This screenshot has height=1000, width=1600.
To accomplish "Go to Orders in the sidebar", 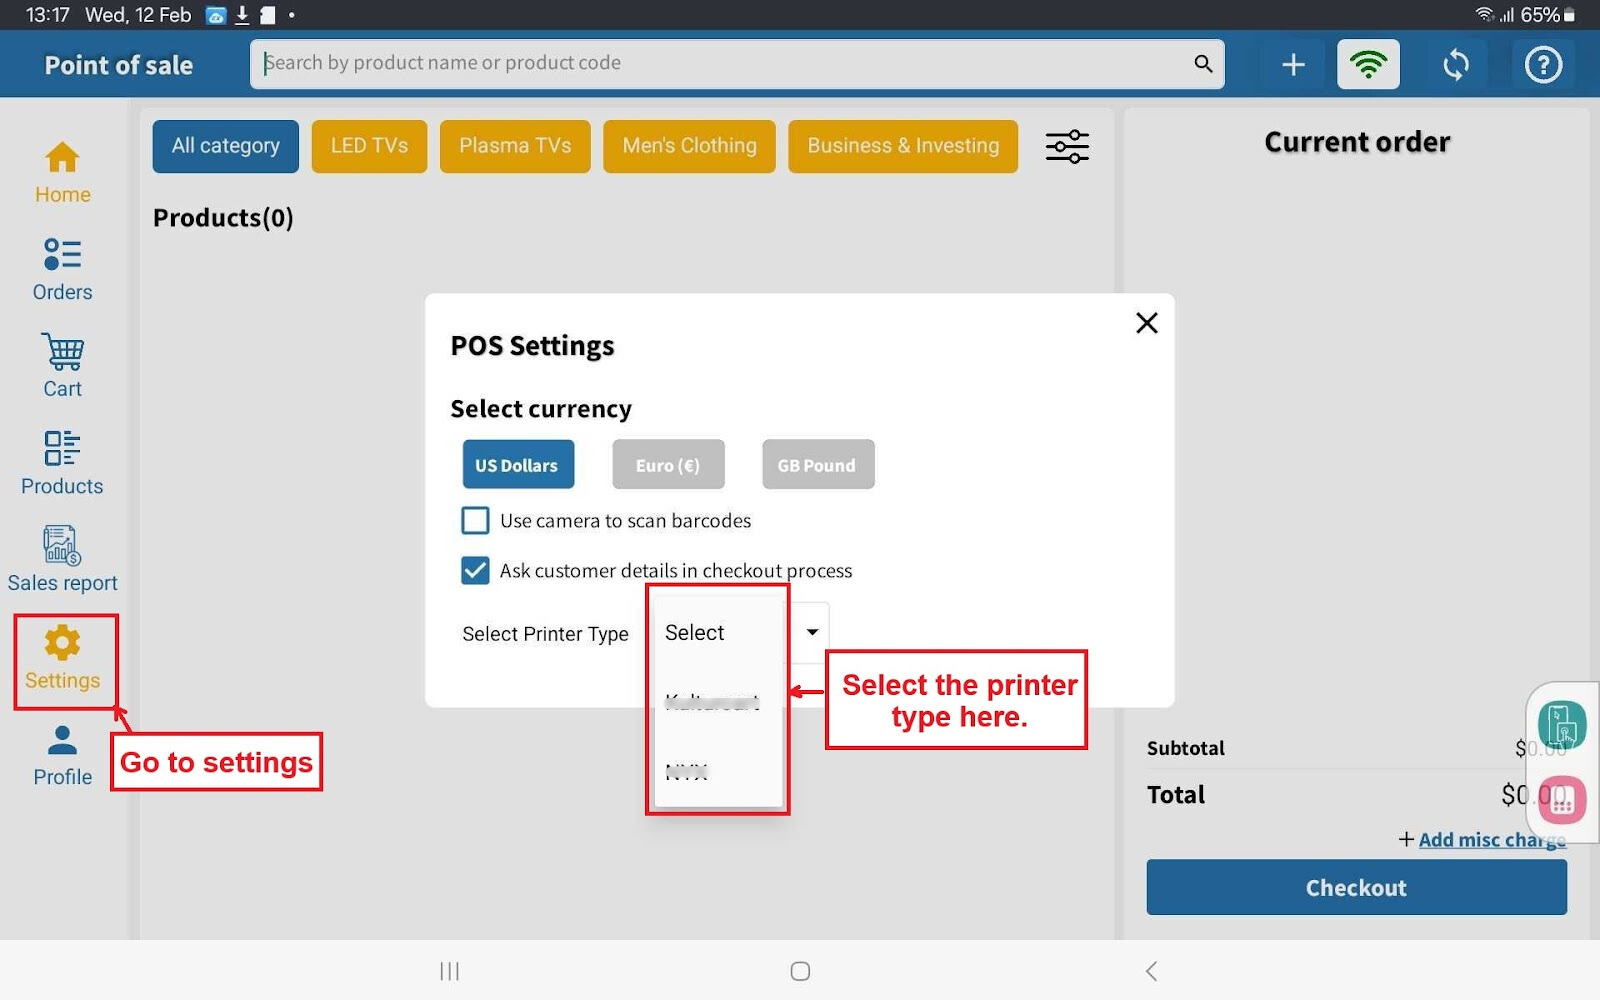I will coord(62,268).
